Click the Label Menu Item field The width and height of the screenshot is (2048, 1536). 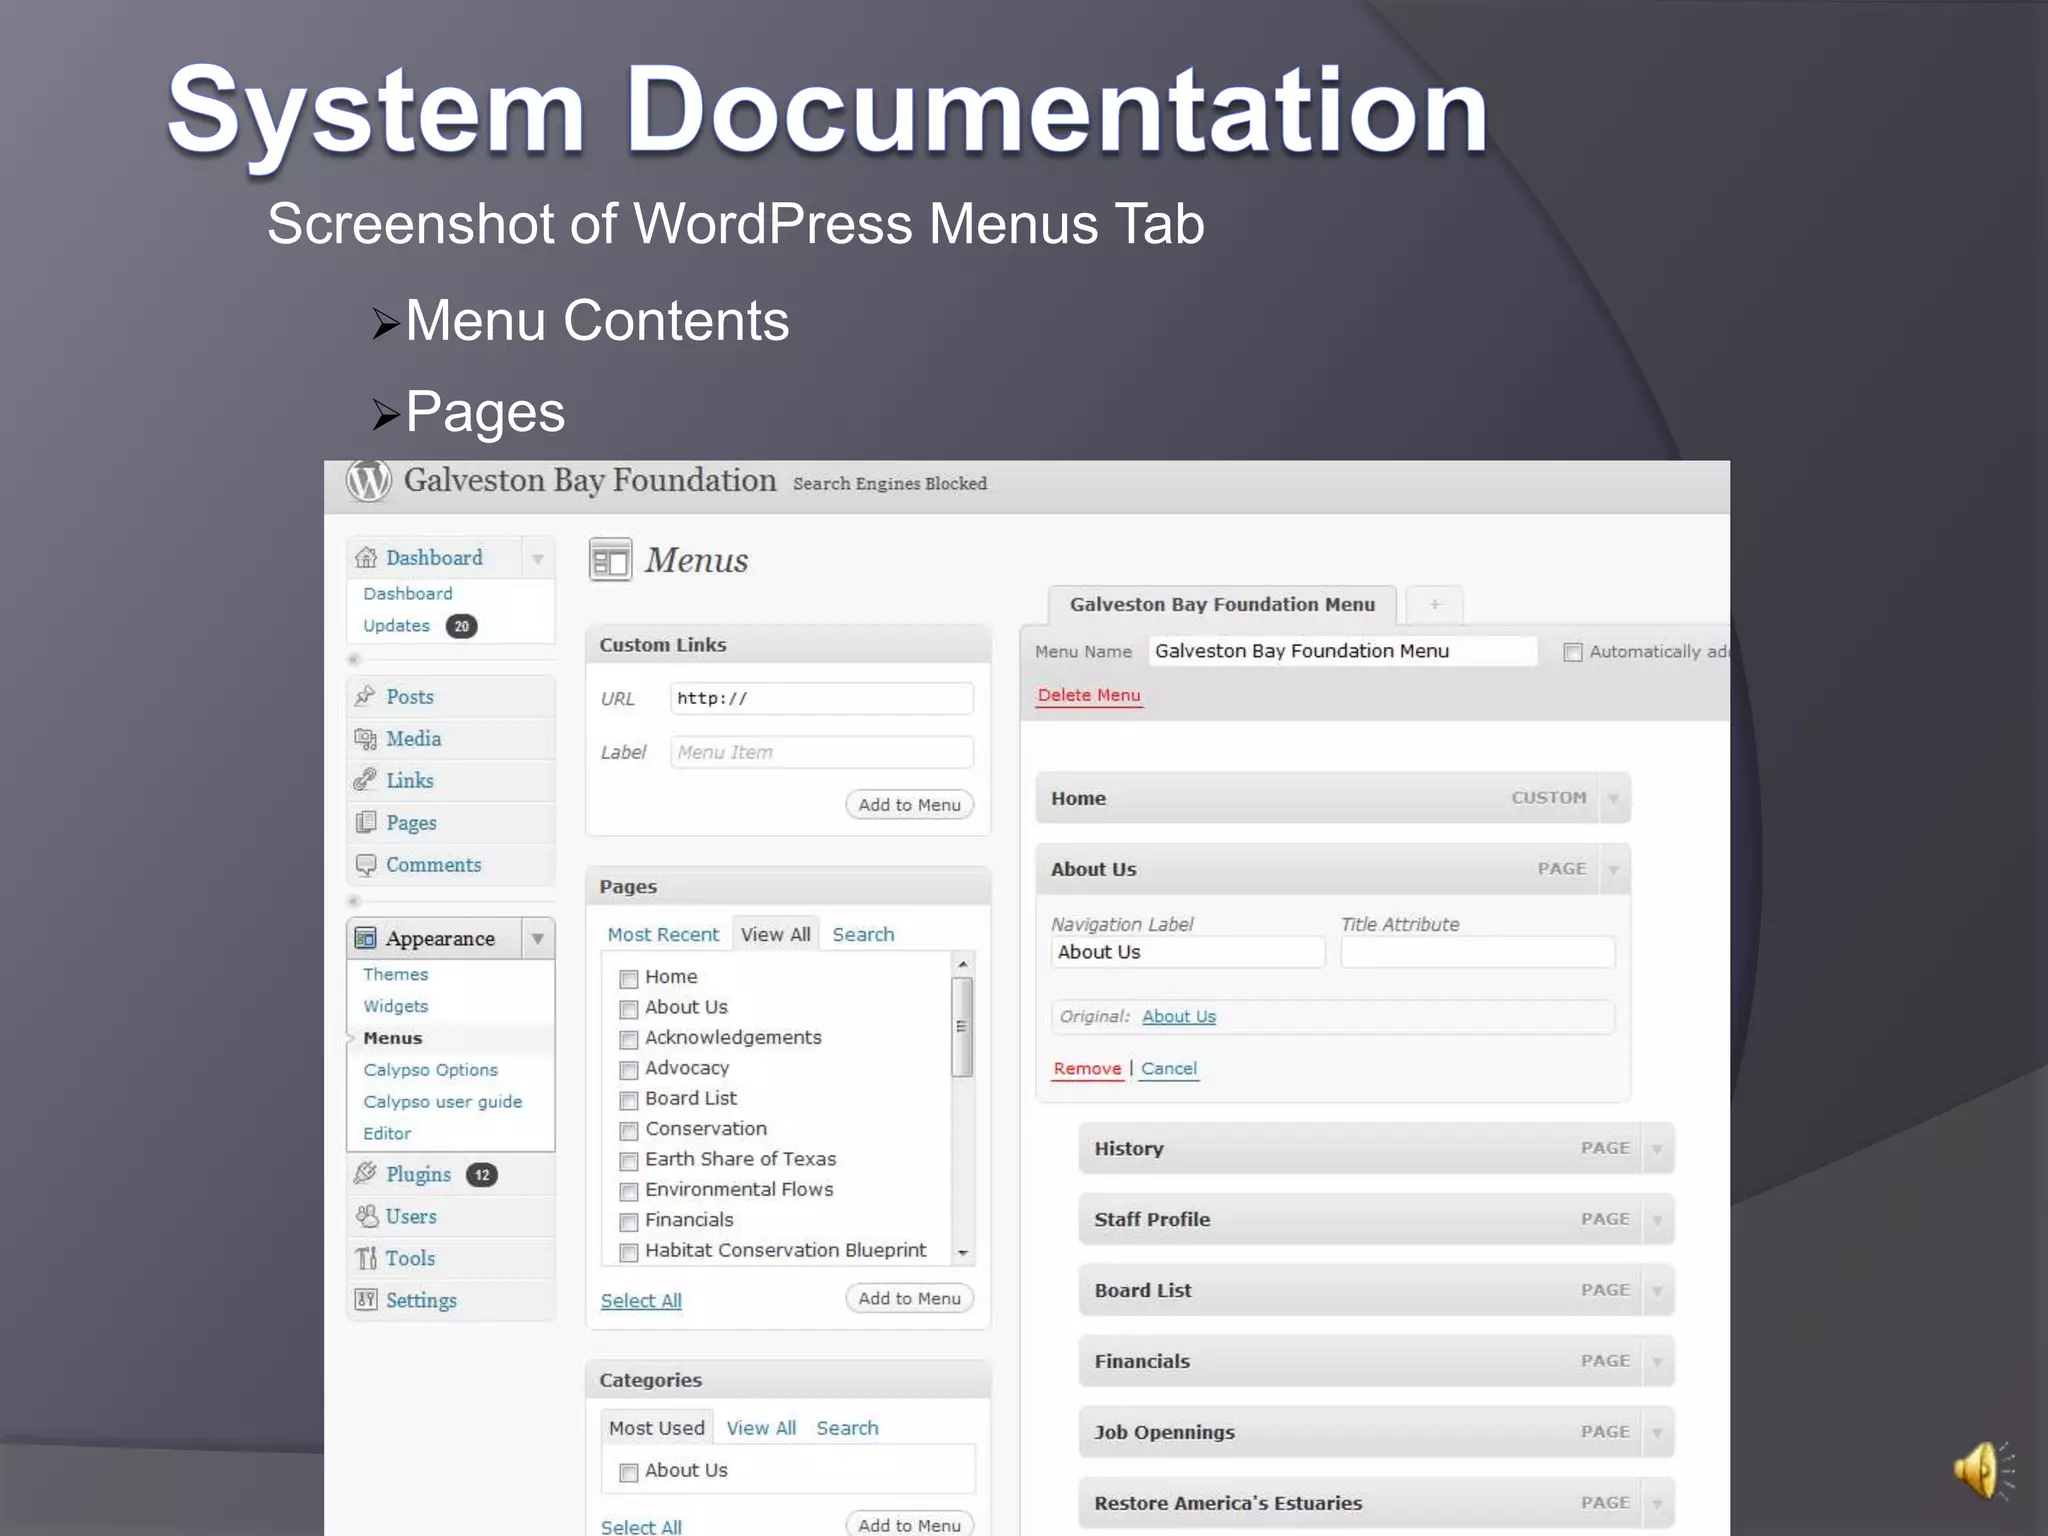[x=822, y=752]
